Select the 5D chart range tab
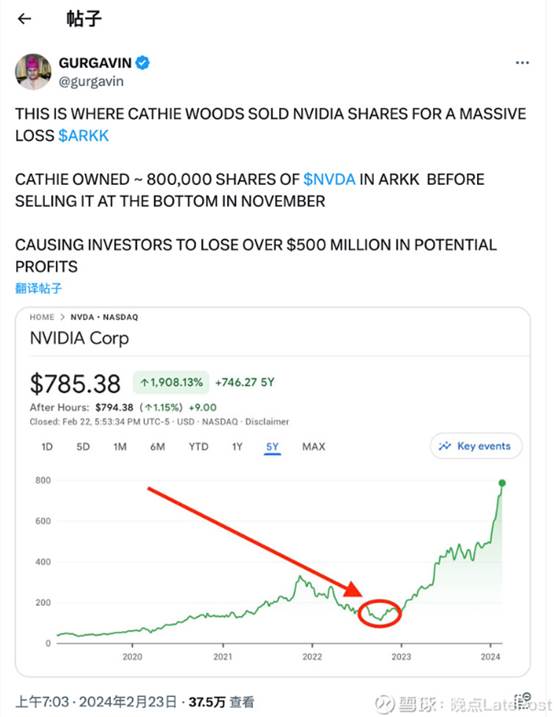This screenshot has width=554, height=717. [x=83, y=446]
